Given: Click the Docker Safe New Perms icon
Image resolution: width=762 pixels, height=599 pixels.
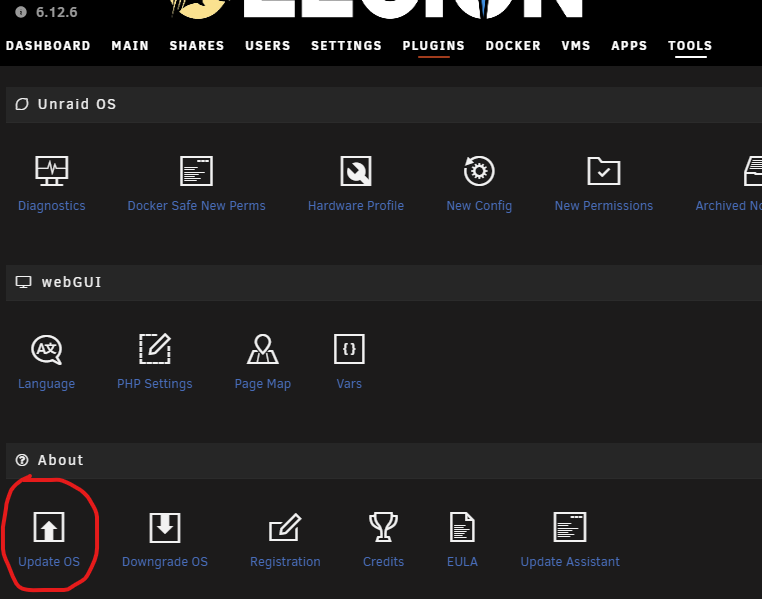Looking at the screenshot, I should [196, 171].
